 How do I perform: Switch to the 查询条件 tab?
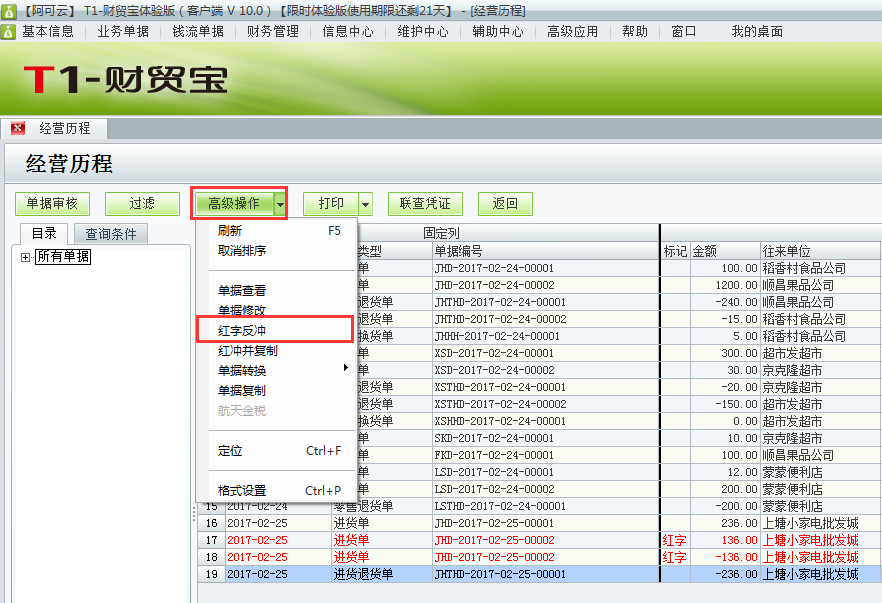pyautogui.click(x=110, y=232)
